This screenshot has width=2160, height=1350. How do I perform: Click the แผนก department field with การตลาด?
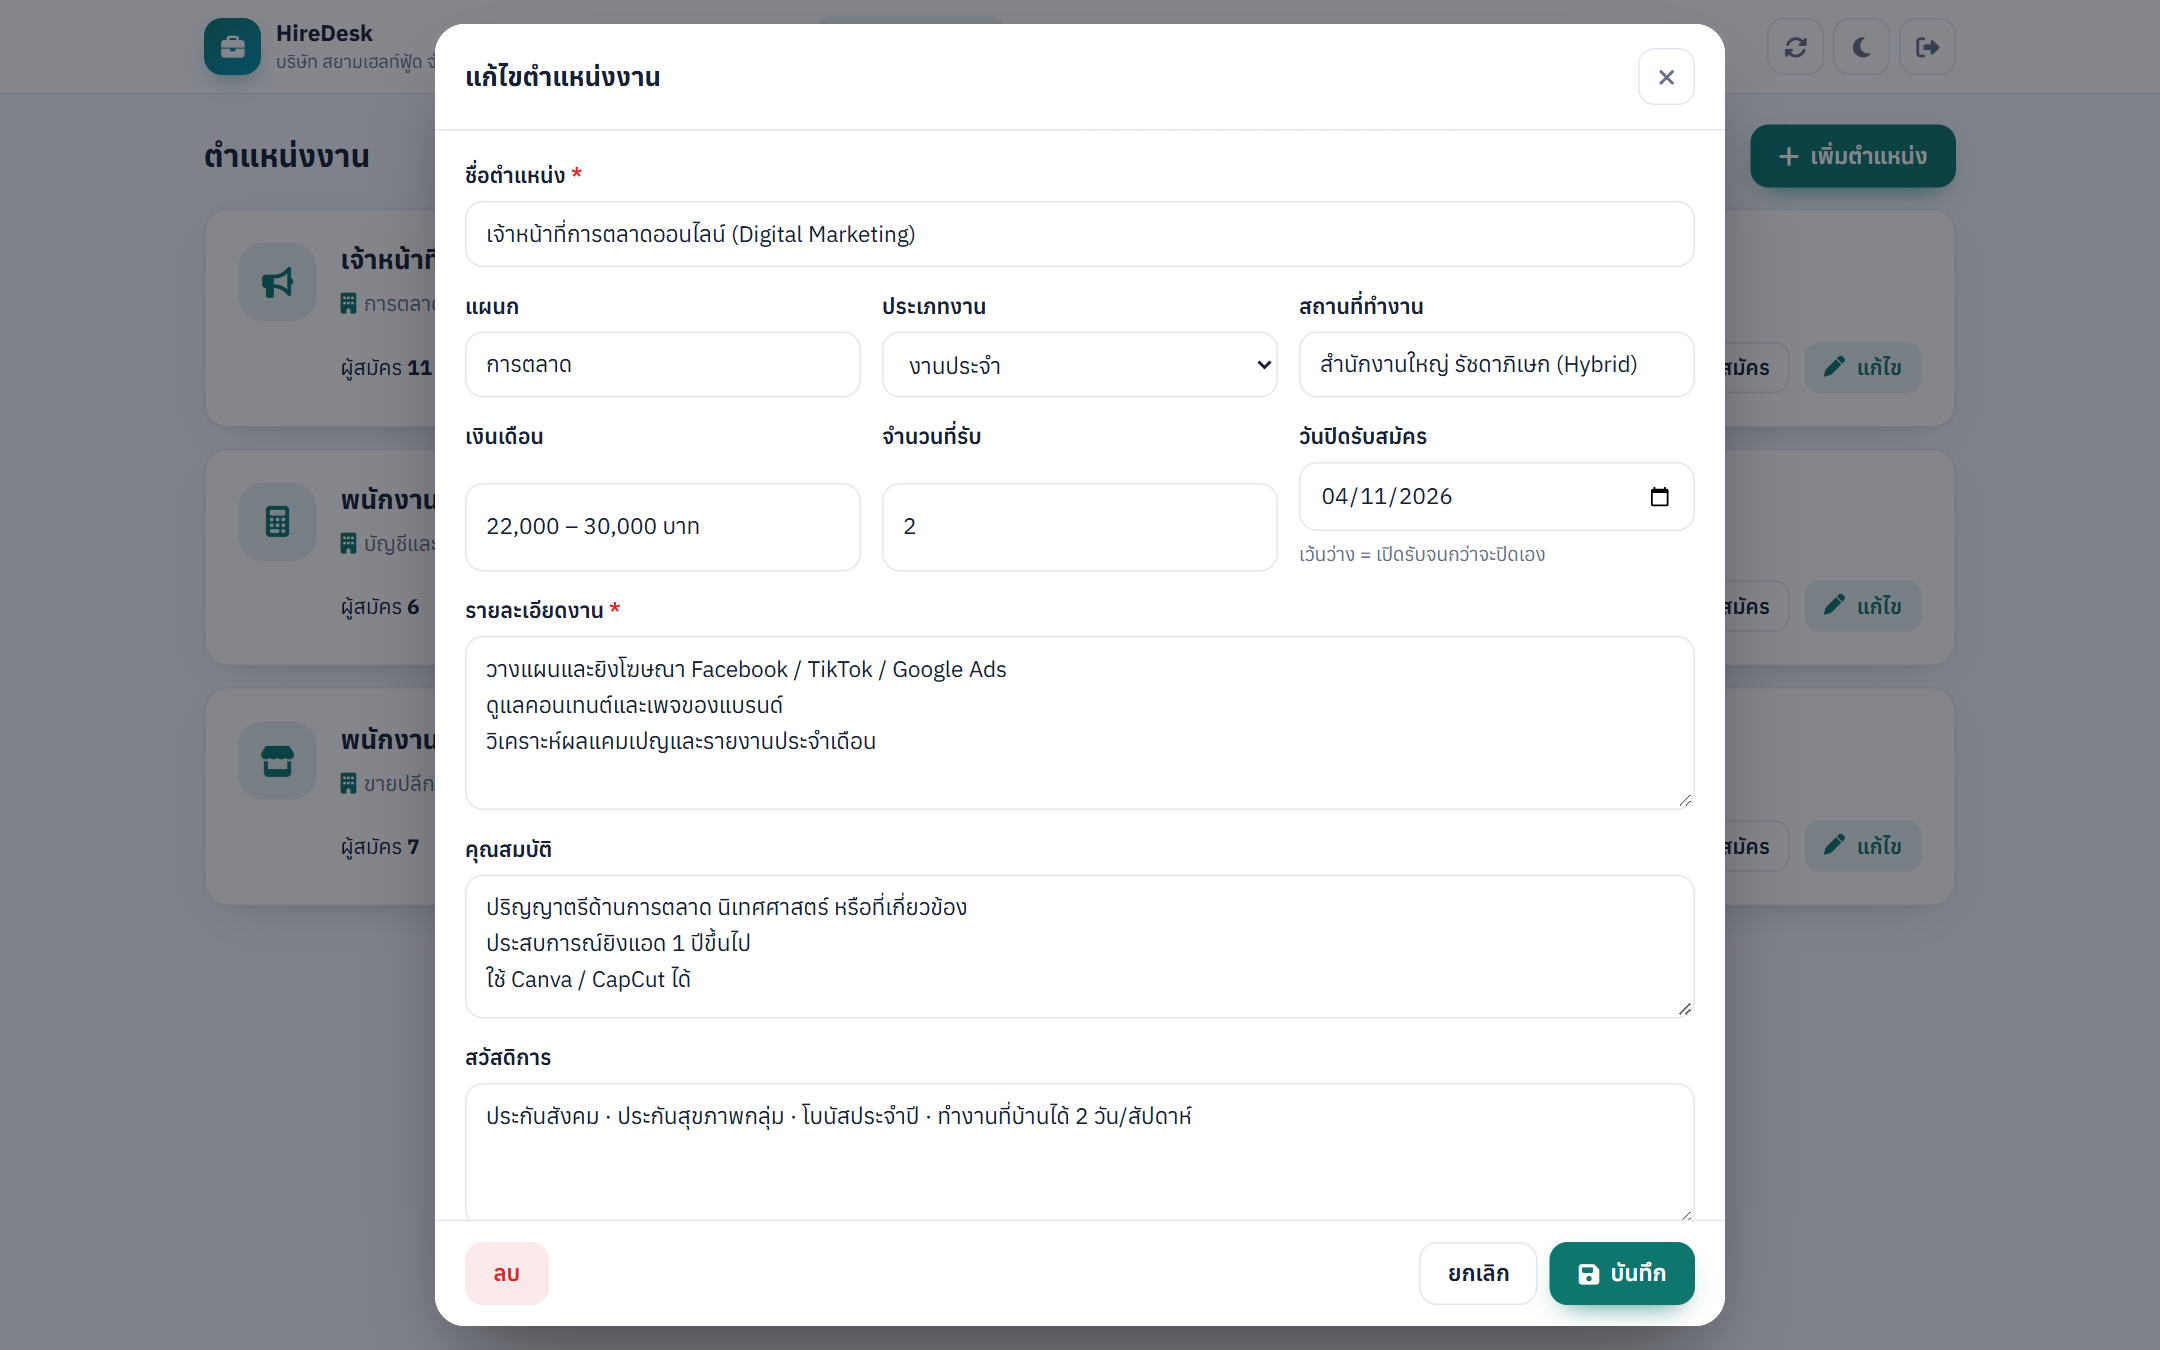663,365
